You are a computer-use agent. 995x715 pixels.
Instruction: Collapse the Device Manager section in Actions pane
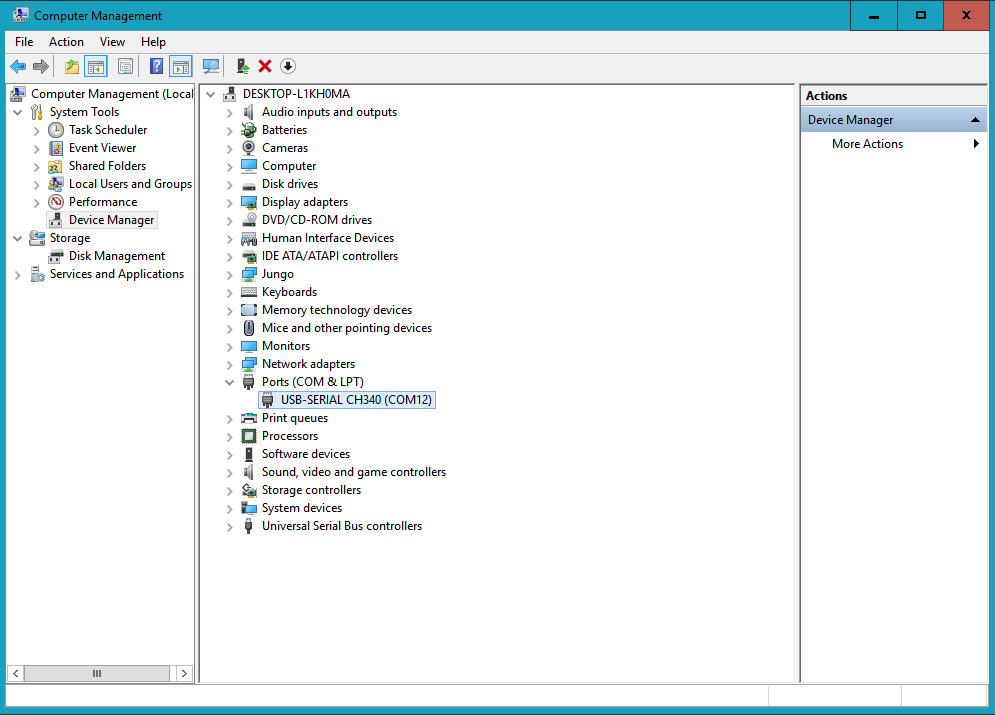pos(975,120)
